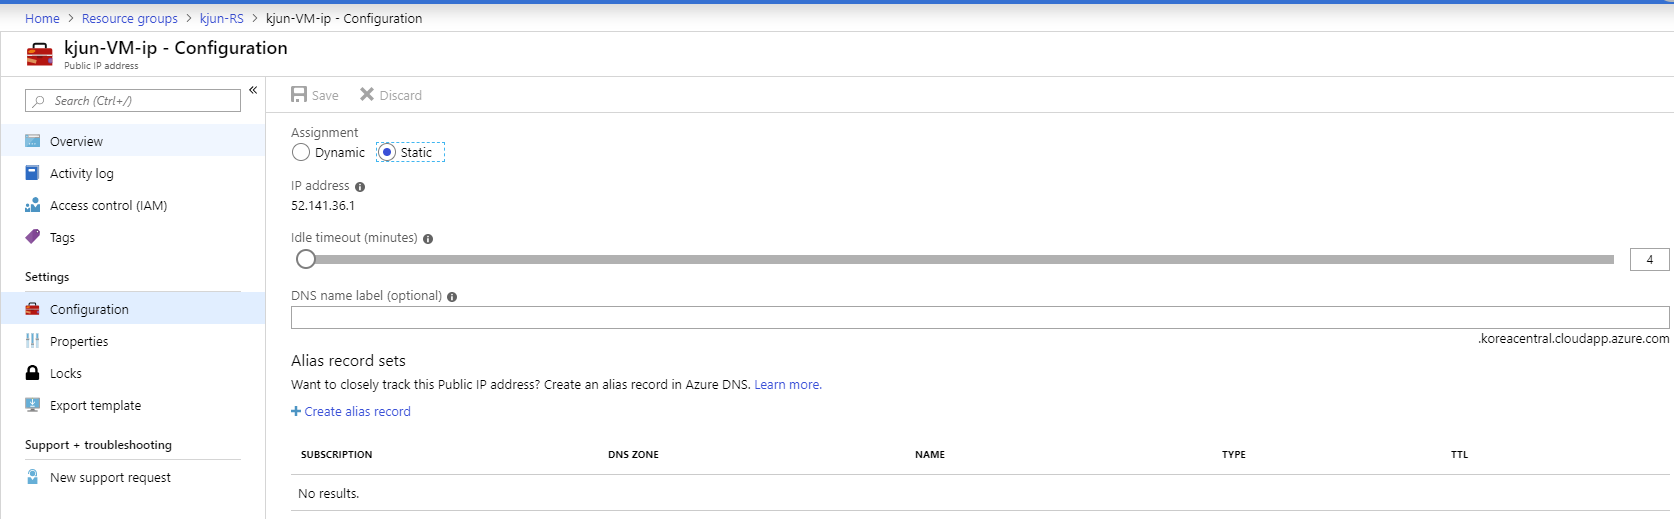Open Tags menu item
The height and width of the screenshot is (519, 1674).
pos(133,237)
